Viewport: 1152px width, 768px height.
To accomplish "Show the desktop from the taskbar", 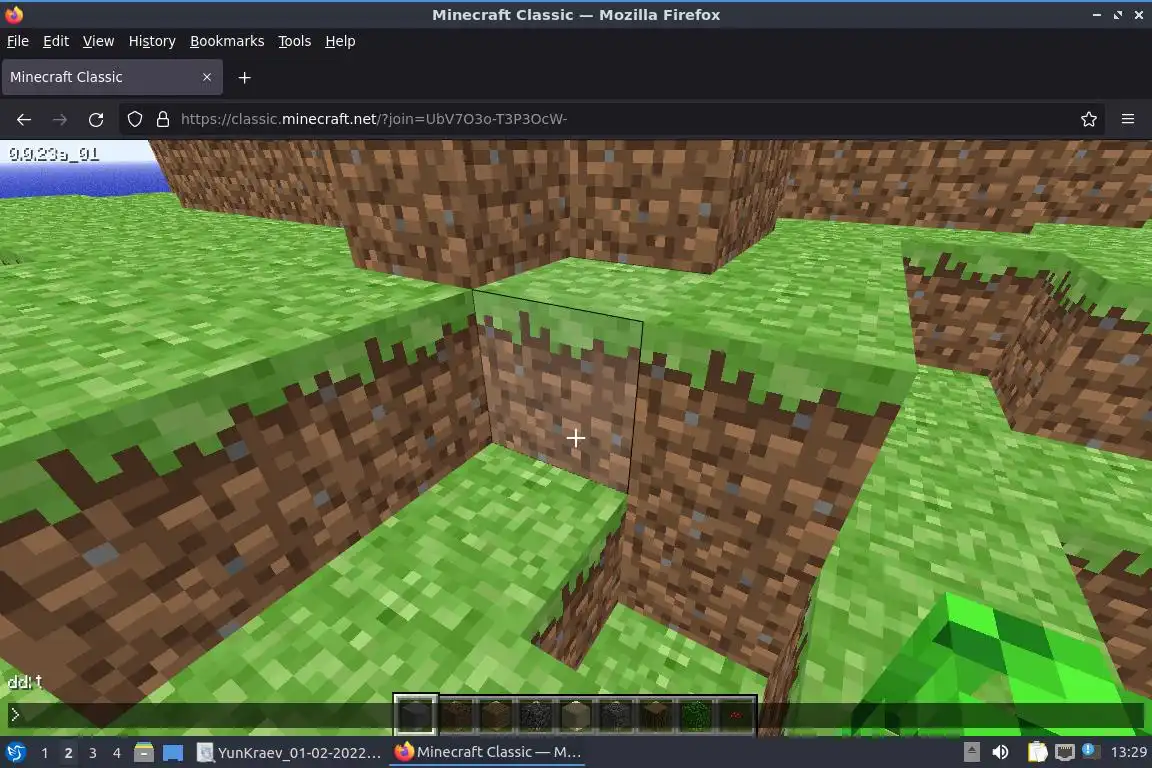I will [x=173, y=752].
